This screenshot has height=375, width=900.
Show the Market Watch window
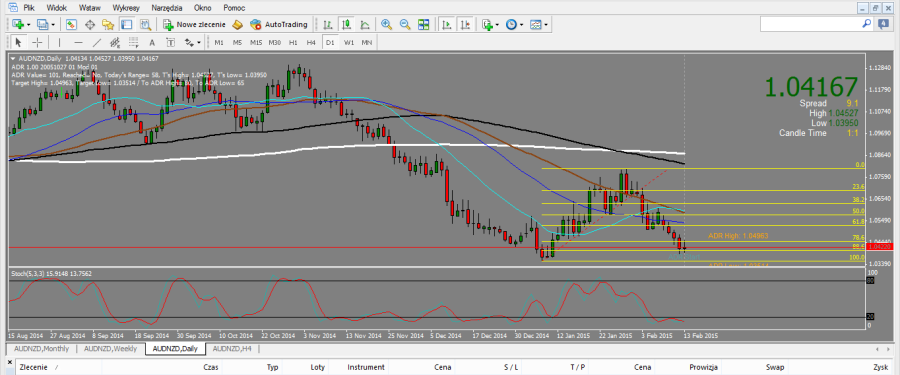point(71,25)
